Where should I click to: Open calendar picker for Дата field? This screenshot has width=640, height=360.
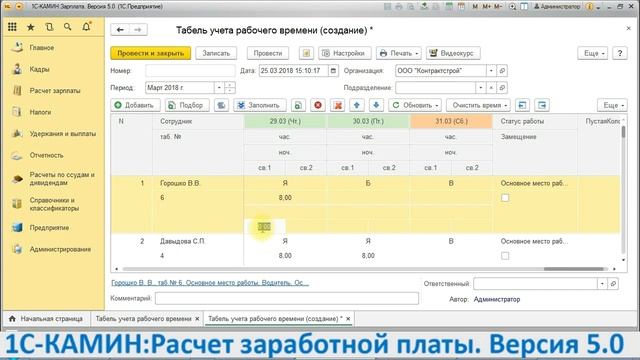(333, 71)
